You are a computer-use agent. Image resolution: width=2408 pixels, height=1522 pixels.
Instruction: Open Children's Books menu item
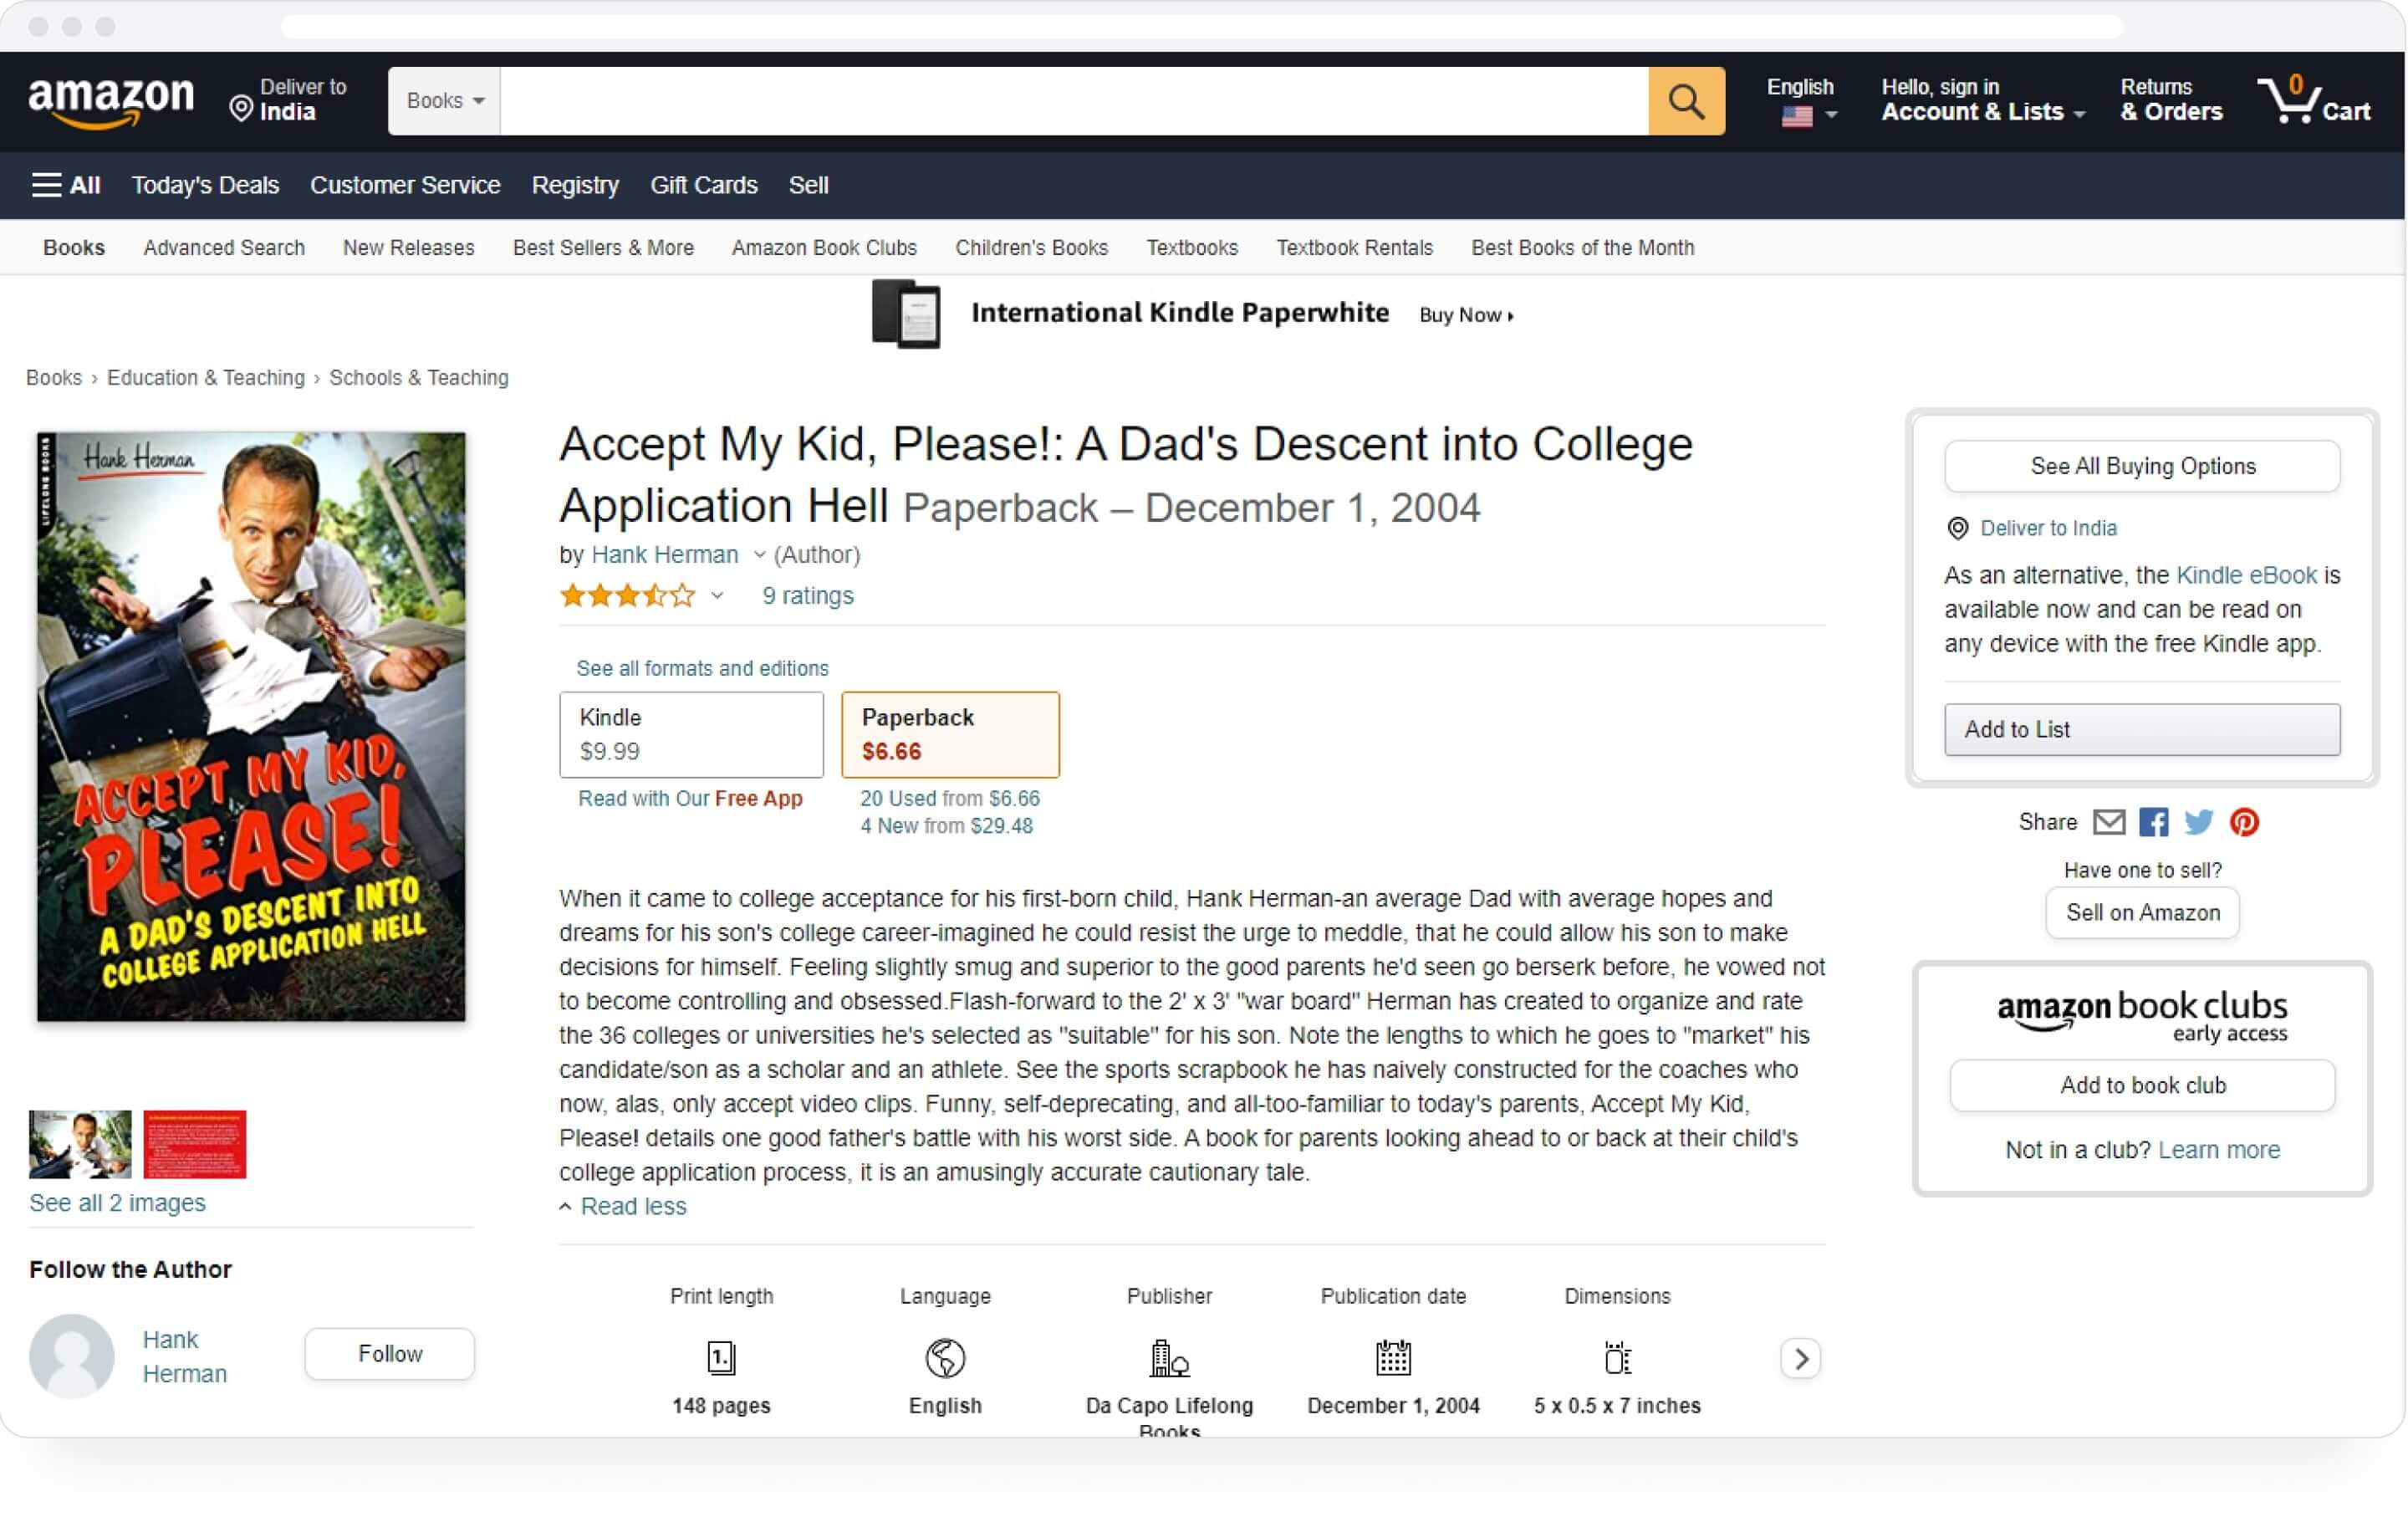click(x=1031, y=247)
